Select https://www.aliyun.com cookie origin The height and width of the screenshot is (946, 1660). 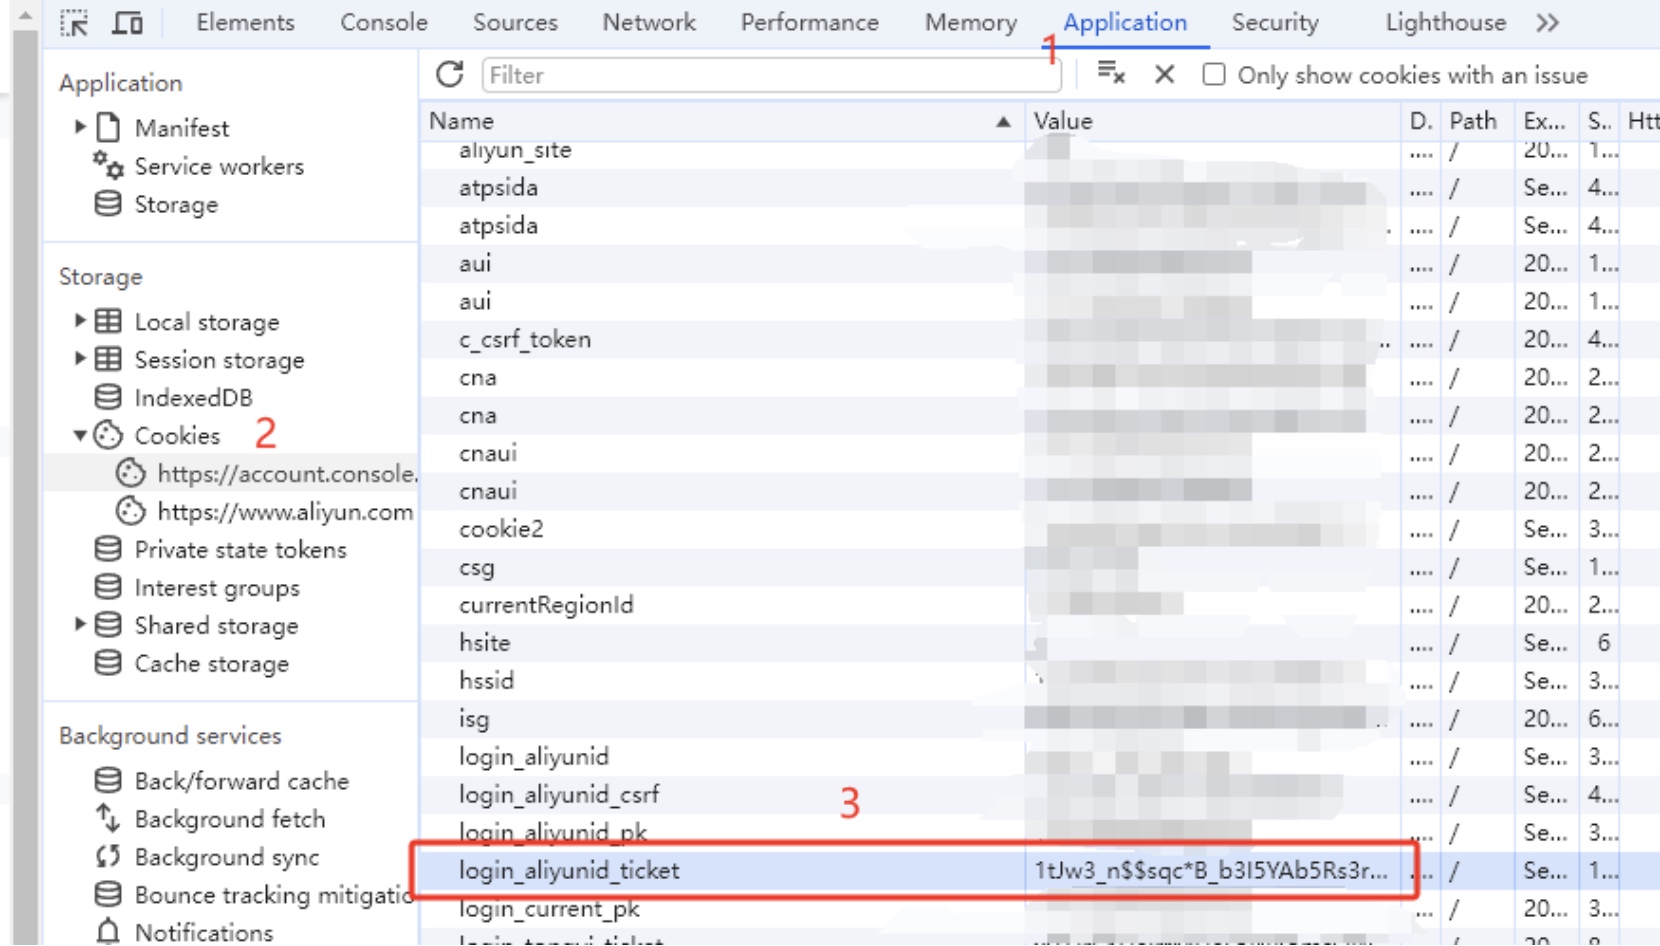click(x=285, y=512)
